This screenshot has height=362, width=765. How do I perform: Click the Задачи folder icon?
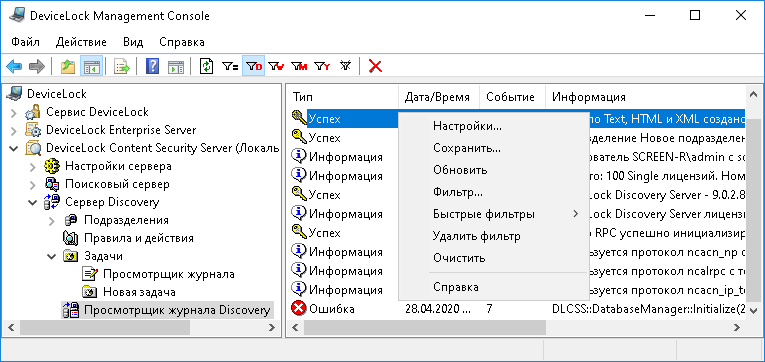[71, 256]
